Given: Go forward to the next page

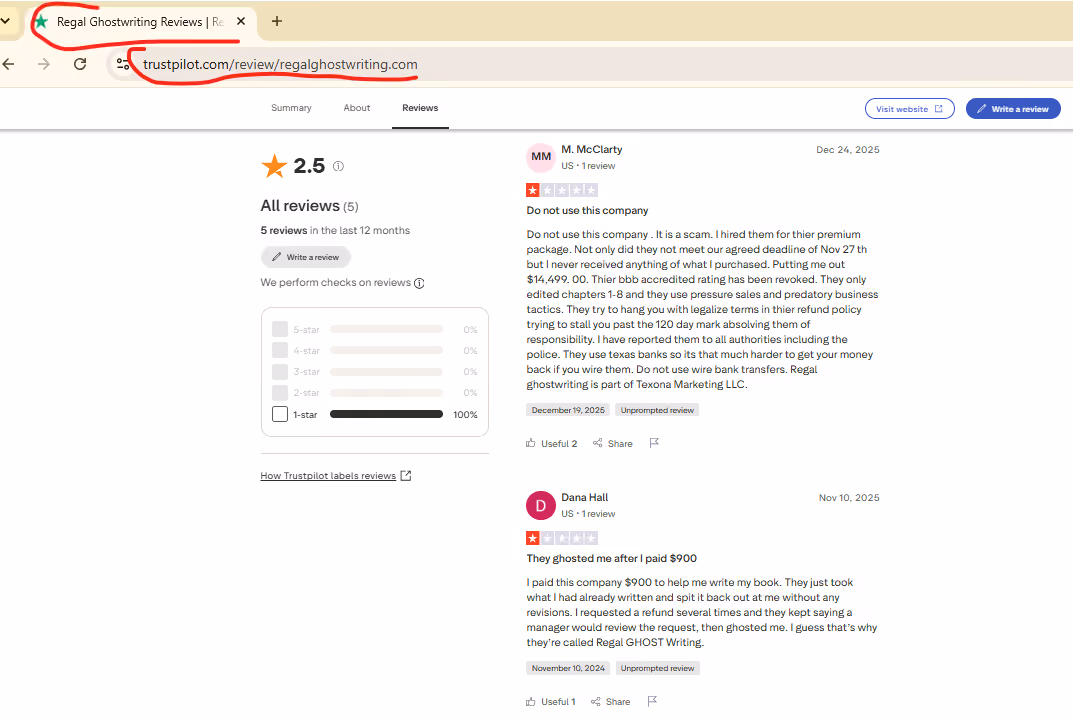Looking at the screenshot, I should pyautogui.click(x=44, y=64).
